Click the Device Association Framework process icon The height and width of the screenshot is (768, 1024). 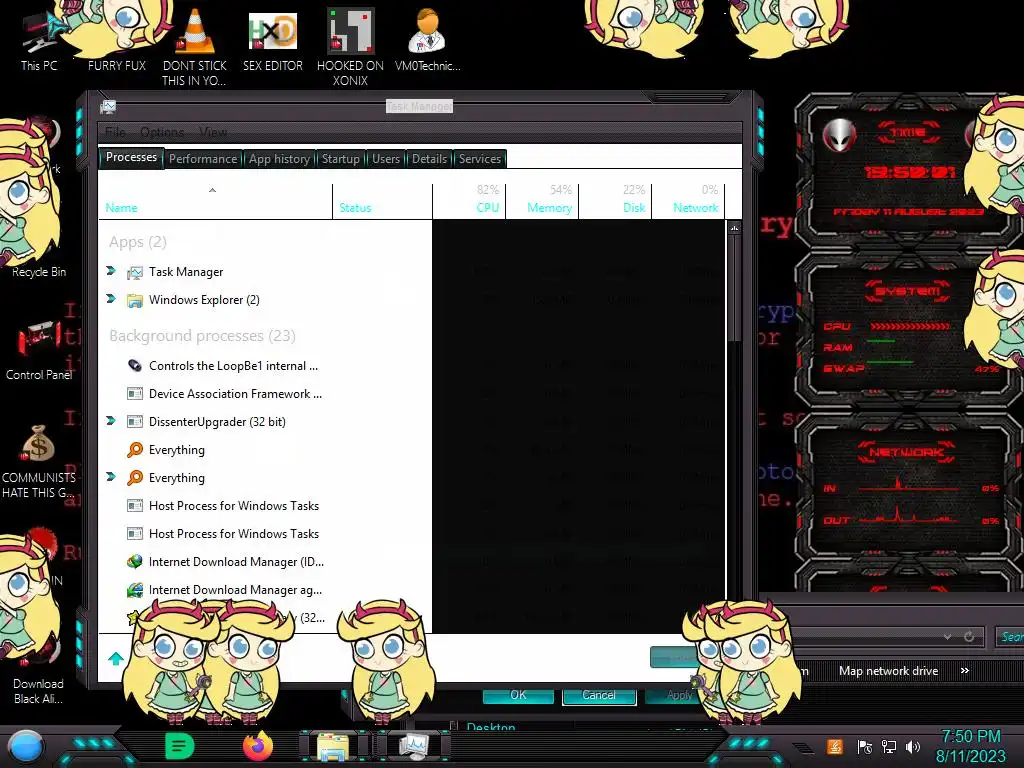135,394
